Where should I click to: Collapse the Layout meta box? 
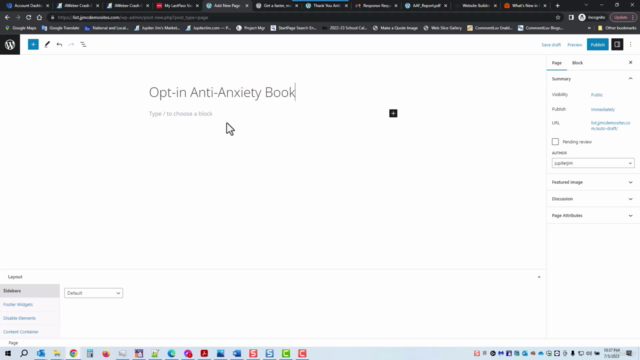539,277
